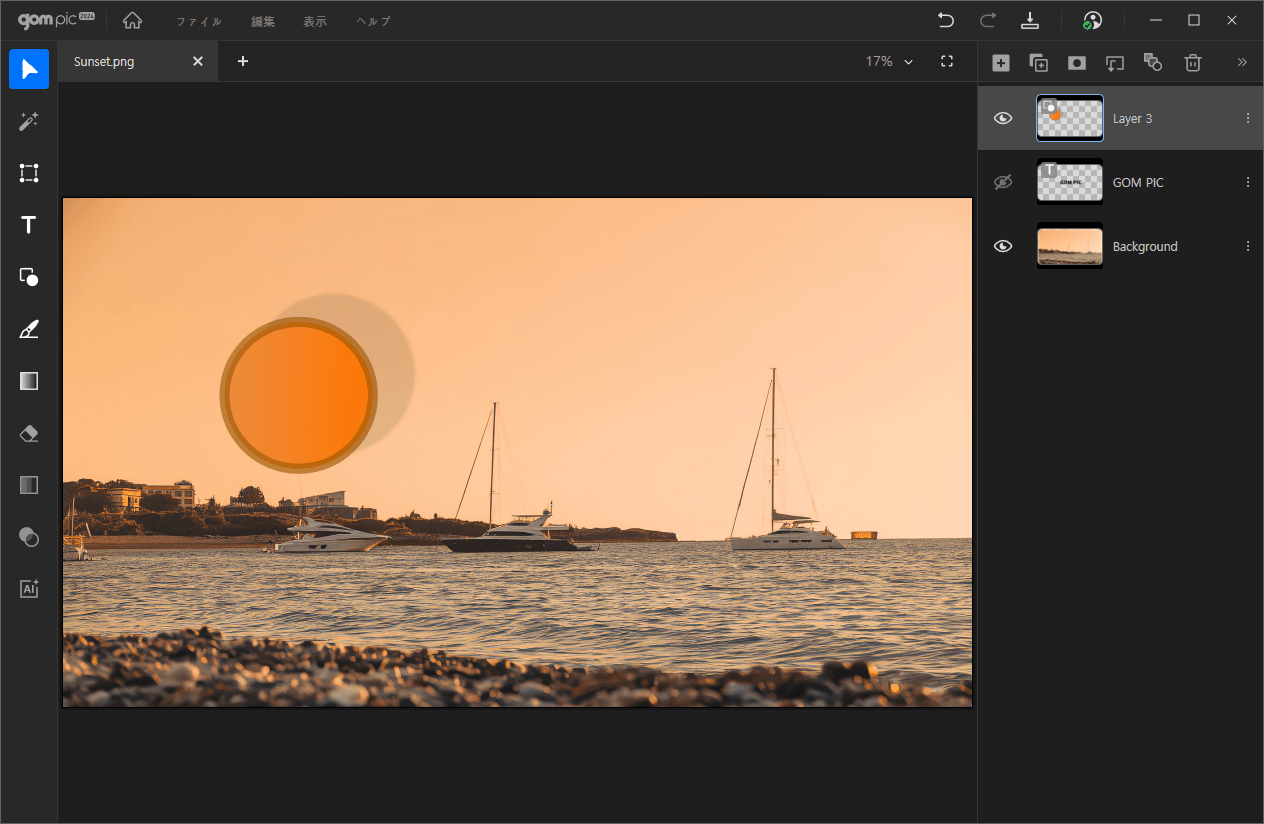
Task: Click the Undo arrow
Action: click(x=945, y=20)
